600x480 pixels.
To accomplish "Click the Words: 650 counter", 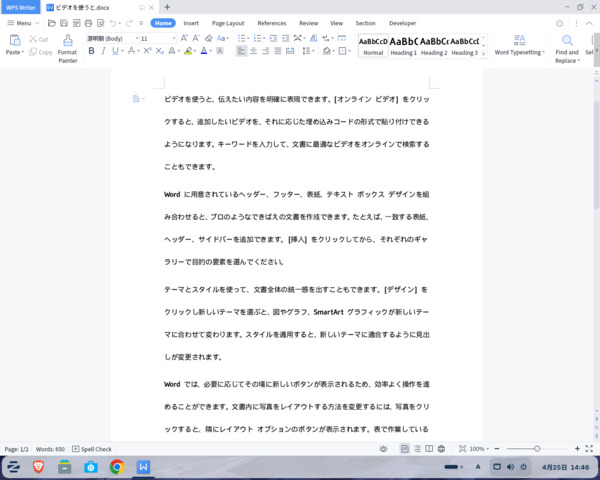I will tap(50, 449).
